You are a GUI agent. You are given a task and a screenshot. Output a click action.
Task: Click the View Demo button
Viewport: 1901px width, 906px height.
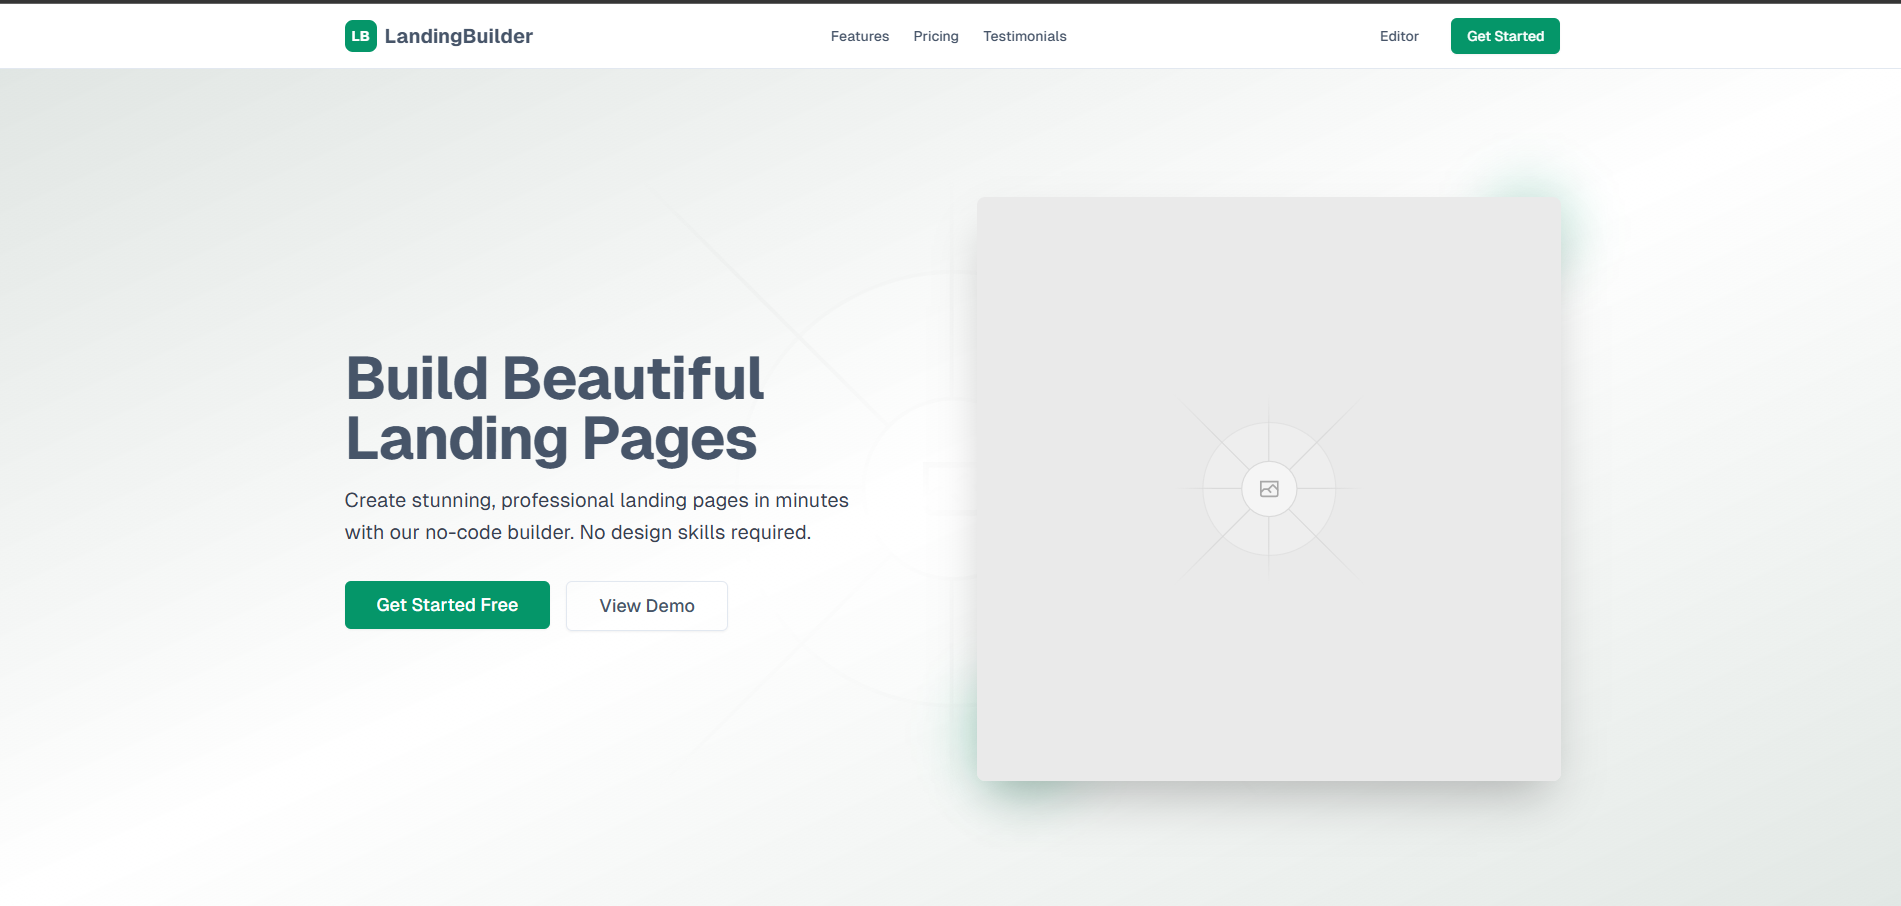coord(646,605)
